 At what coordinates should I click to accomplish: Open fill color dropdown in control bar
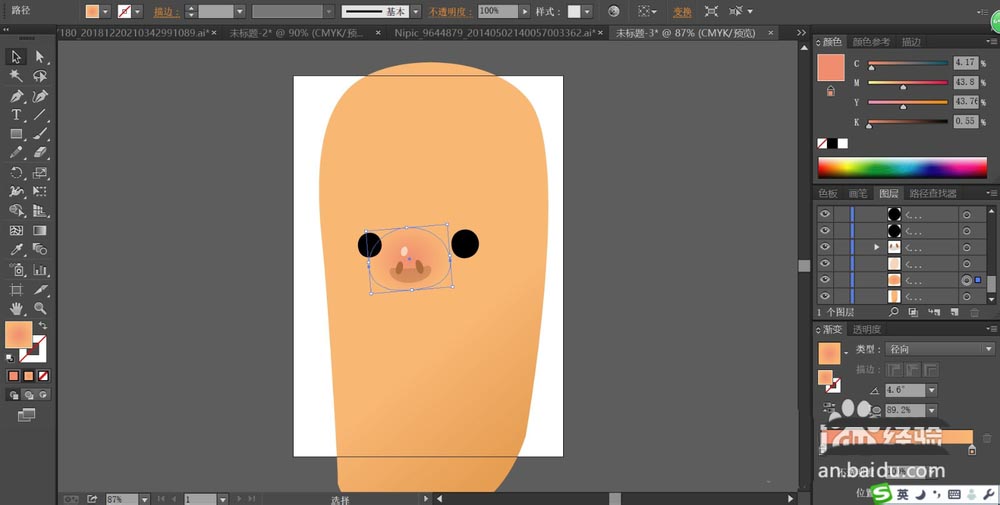tap(106, 11)
